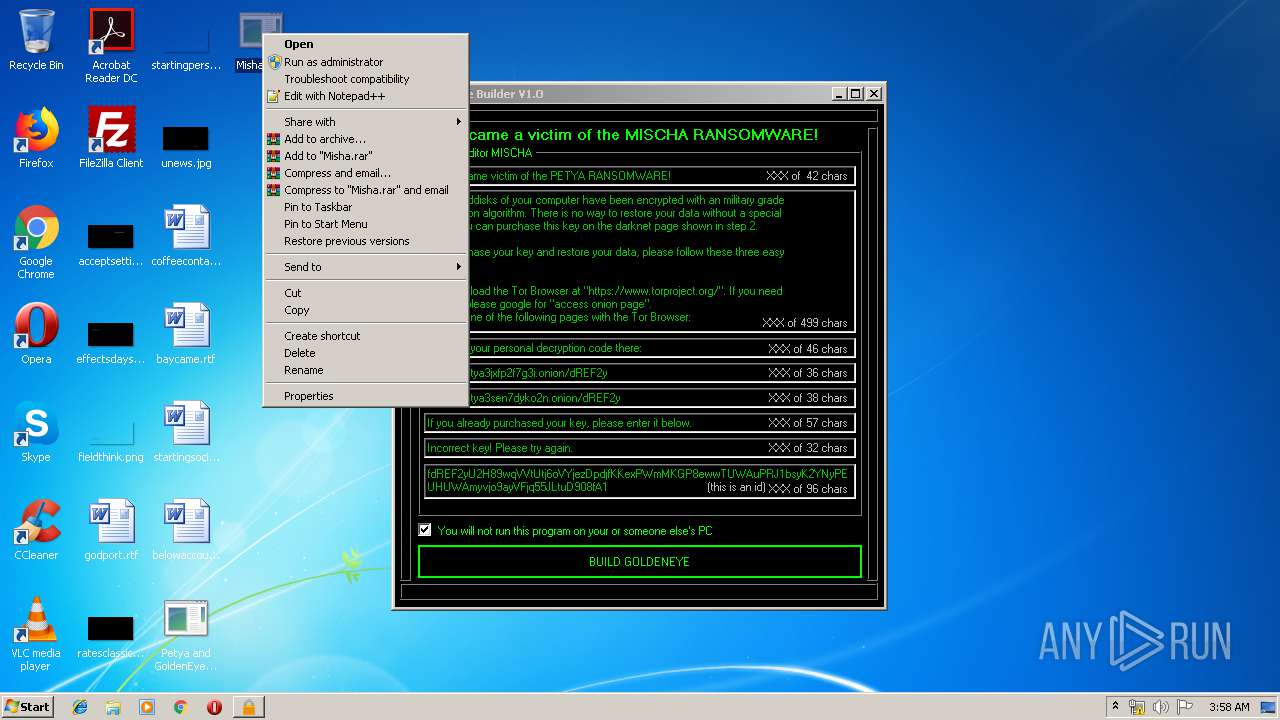Open Skype desktop shortcut

pos(36,432)
